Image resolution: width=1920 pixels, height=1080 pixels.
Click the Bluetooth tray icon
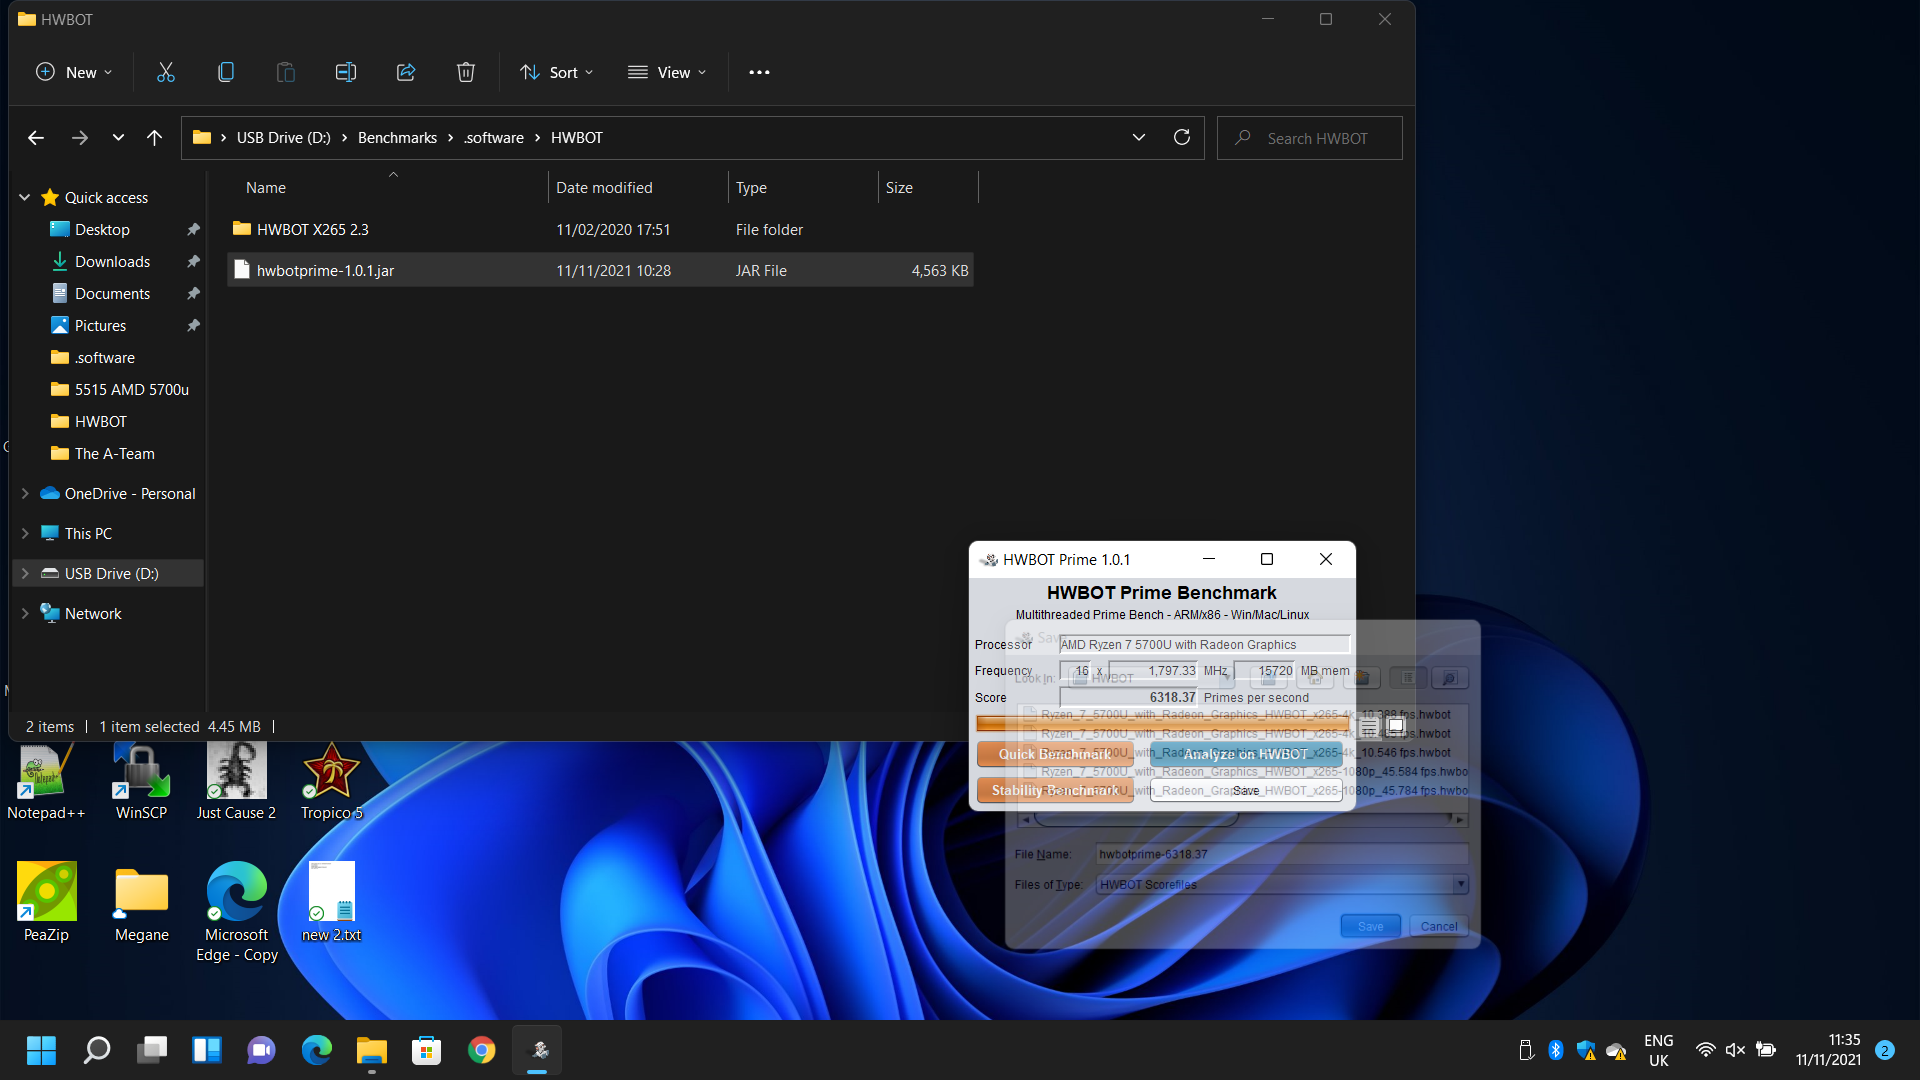1556,1050
